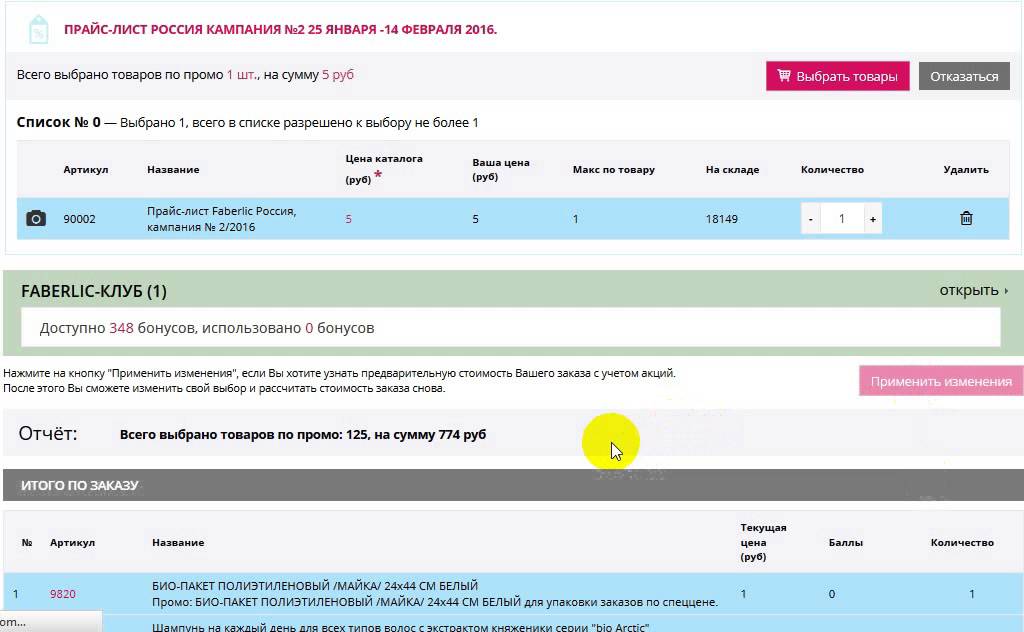Click the Баллы column header
This screenshot has width=1024, height=632.
click(x=845, y=543)
